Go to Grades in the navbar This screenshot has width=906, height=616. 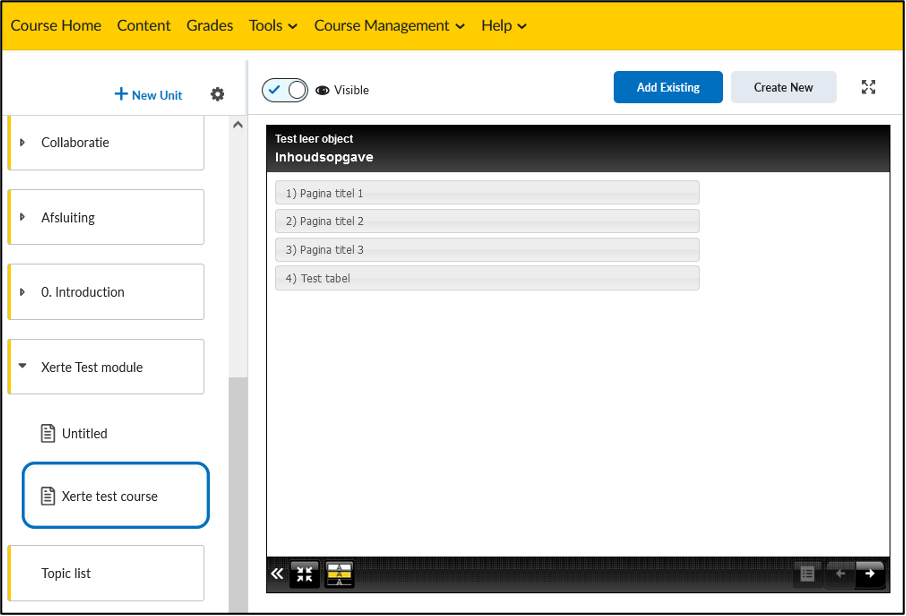tap(210, 25)
